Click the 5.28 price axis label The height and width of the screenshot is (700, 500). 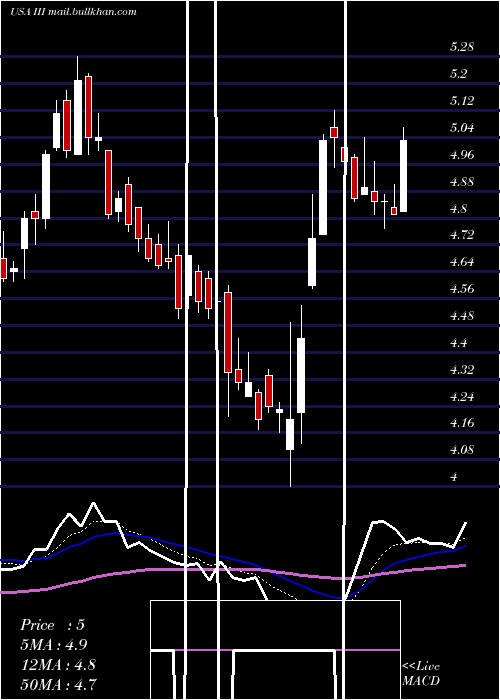pos(462,47)
